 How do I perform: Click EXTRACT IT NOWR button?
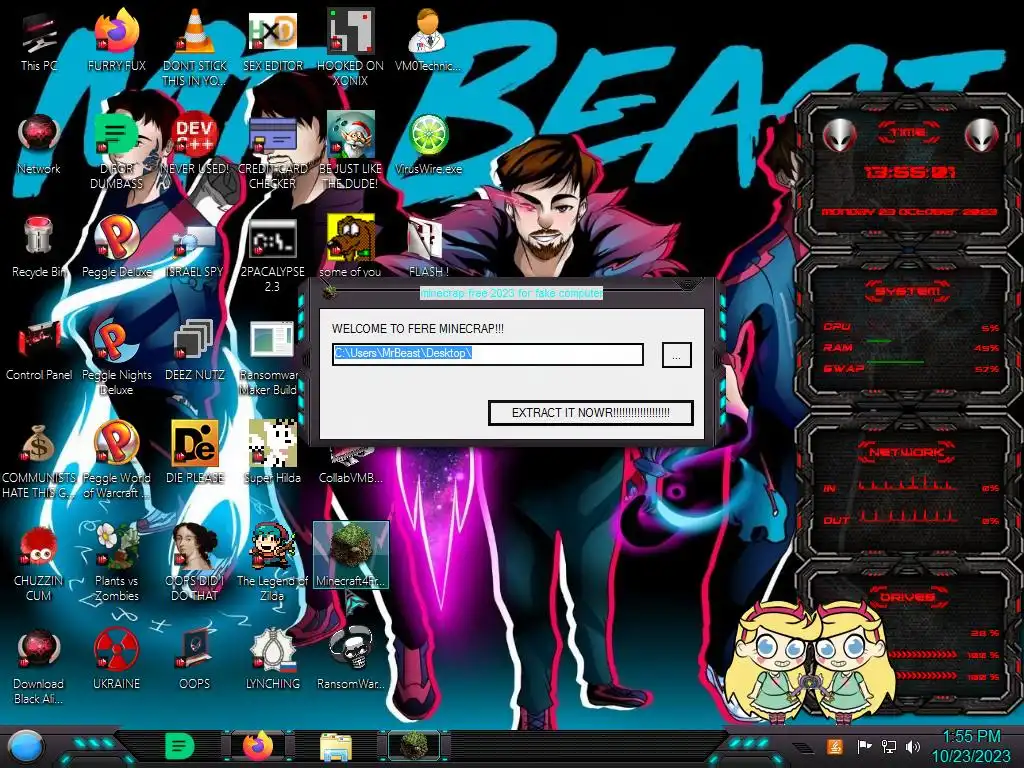590,413
